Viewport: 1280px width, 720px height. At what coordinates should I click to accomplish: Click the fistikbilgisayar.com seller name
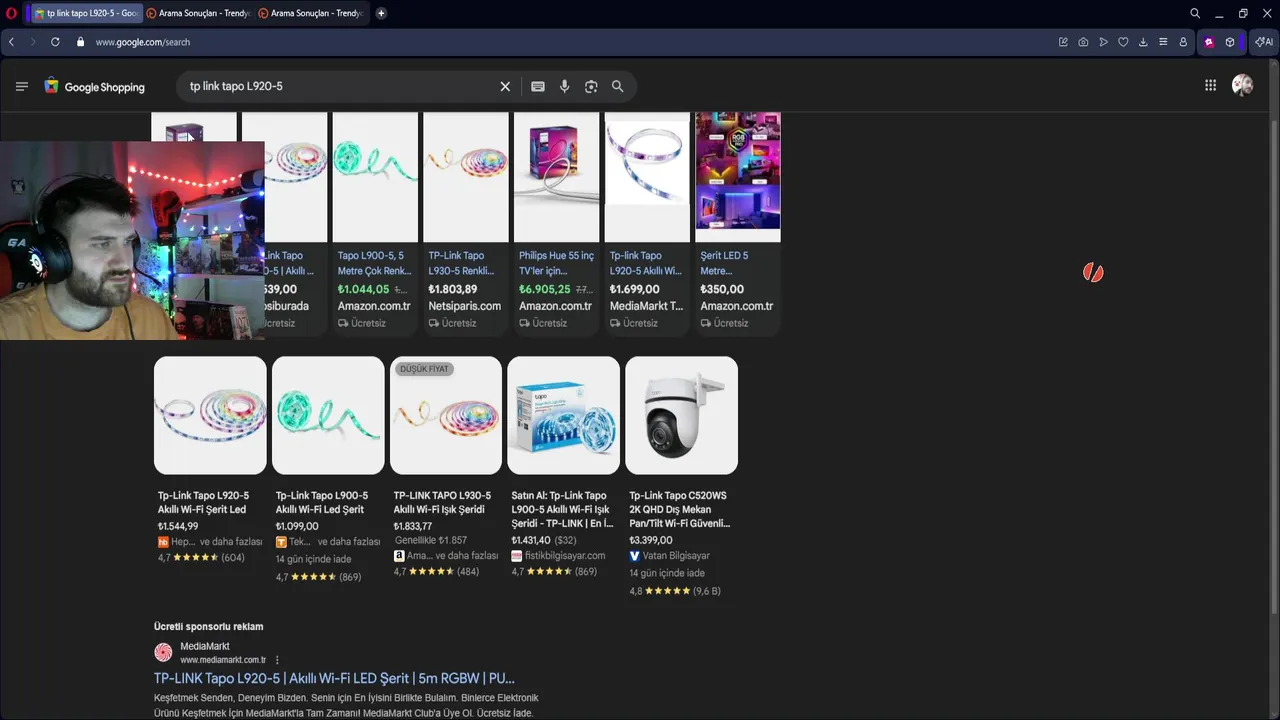click(x=565, y=555)
